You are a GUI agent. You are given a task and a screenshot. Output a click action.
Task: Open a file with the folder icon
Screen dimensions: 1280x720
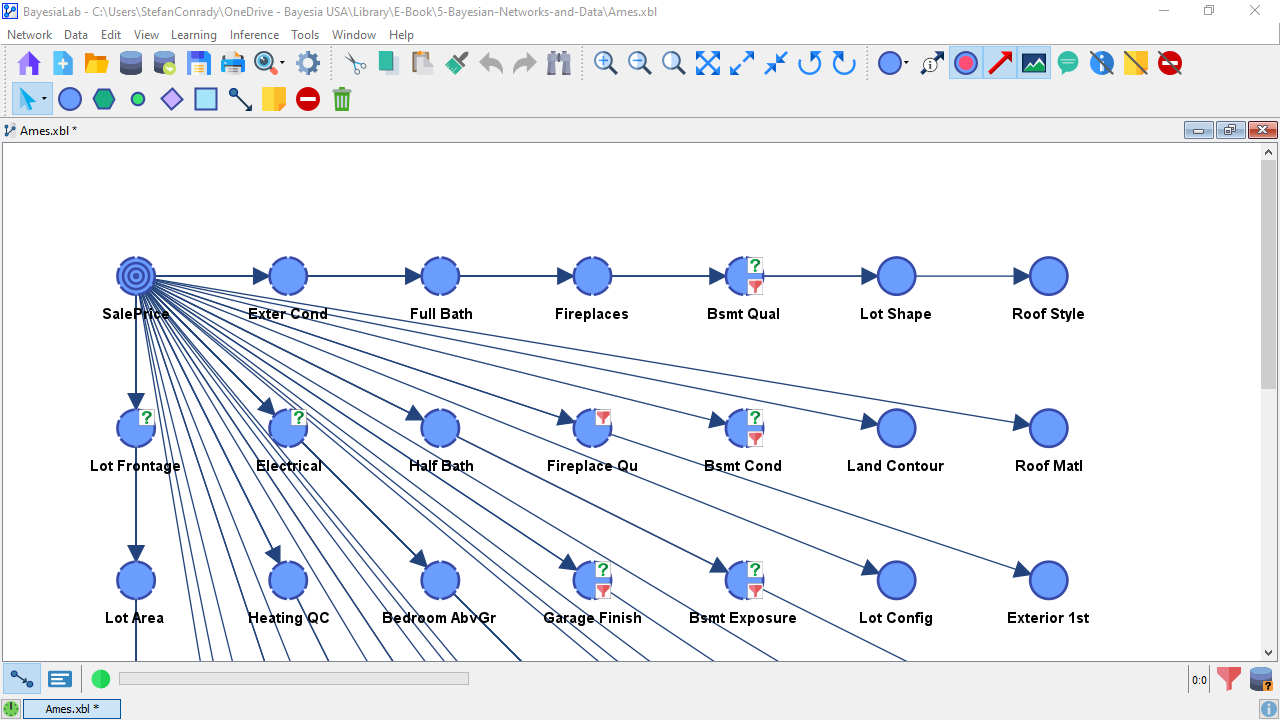(97, 64)
